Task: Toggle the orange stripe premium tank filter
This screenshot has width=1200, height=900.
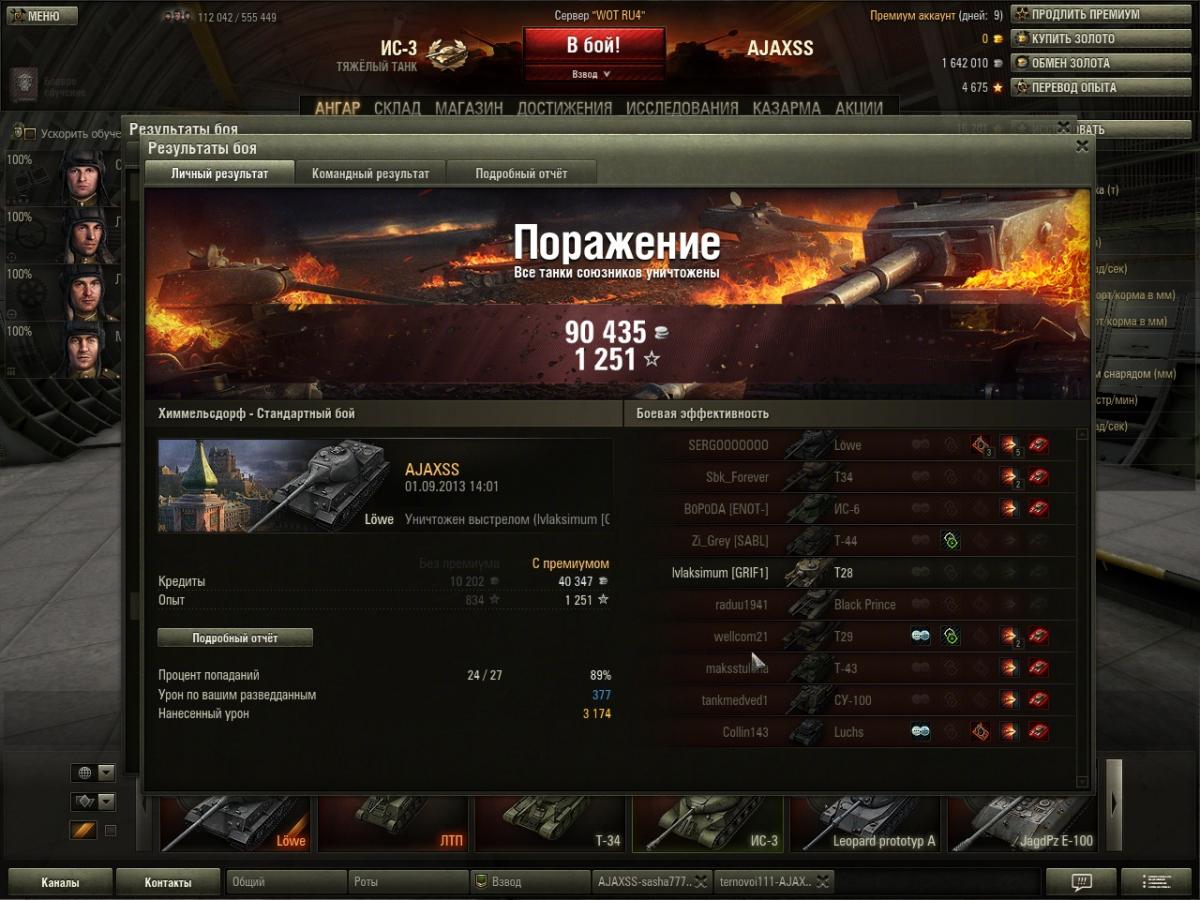Action: 83,830
